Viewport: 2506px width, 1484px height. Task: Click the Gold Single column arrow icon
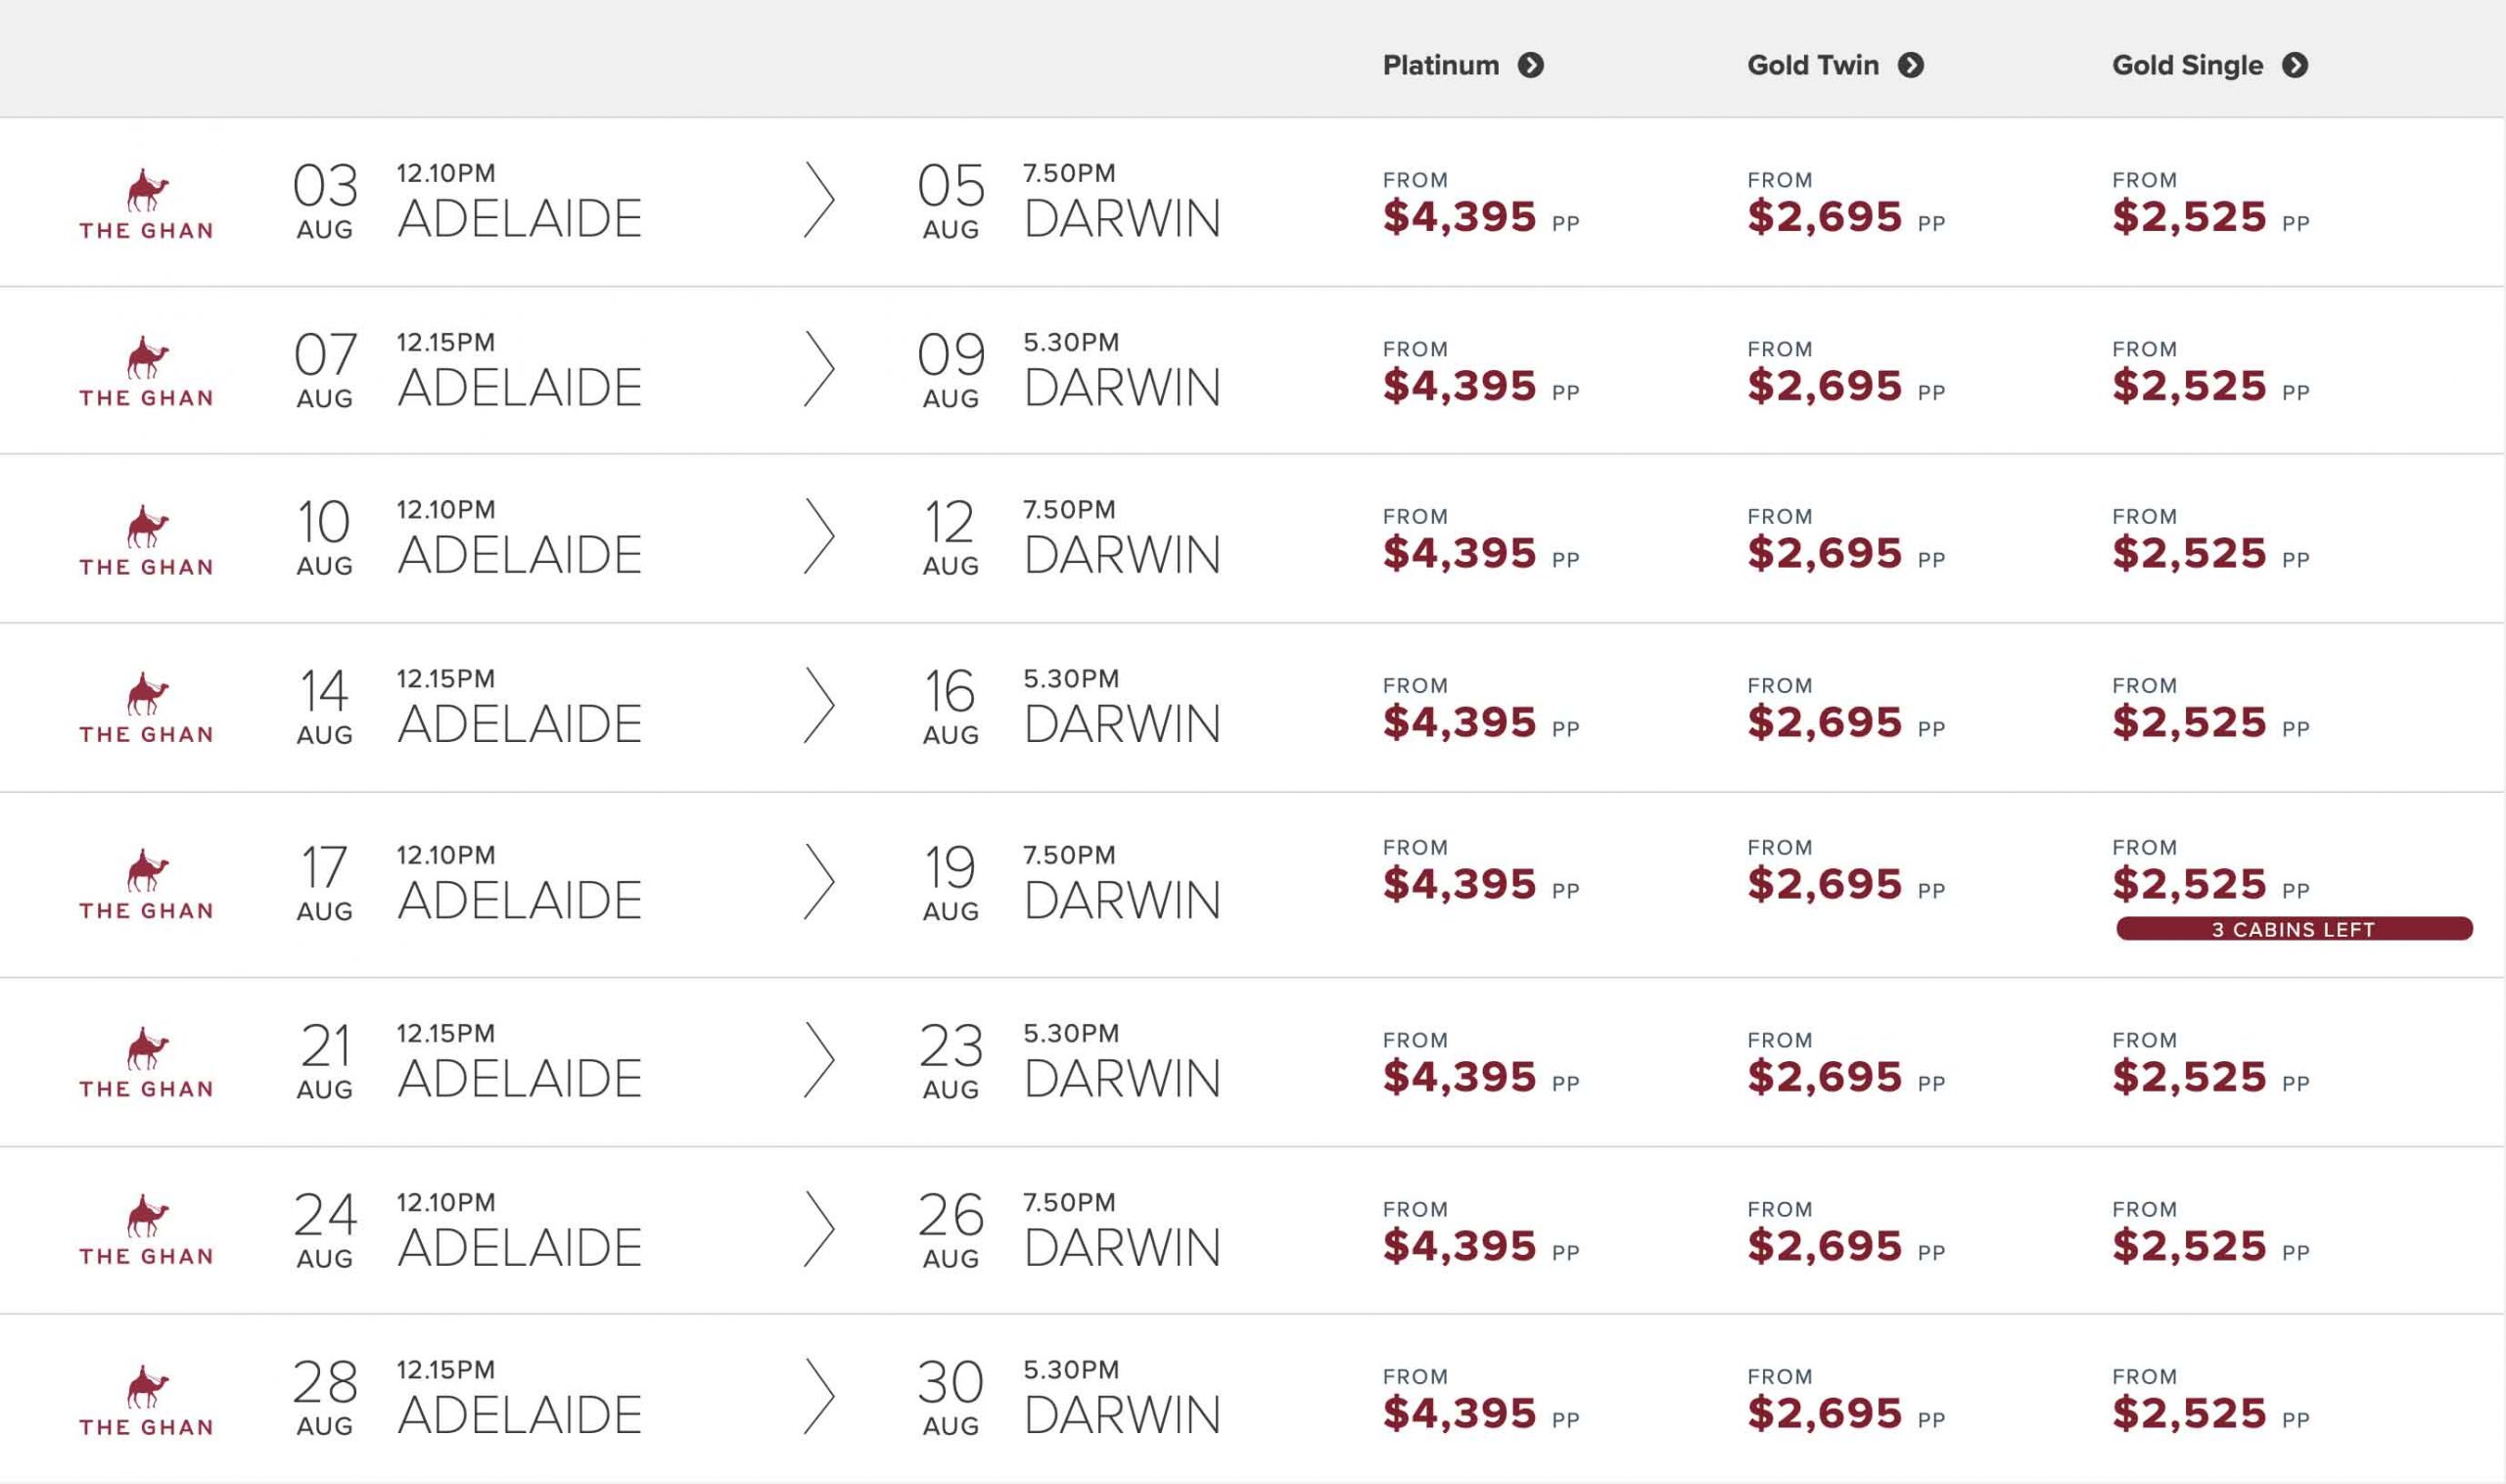2294,65
